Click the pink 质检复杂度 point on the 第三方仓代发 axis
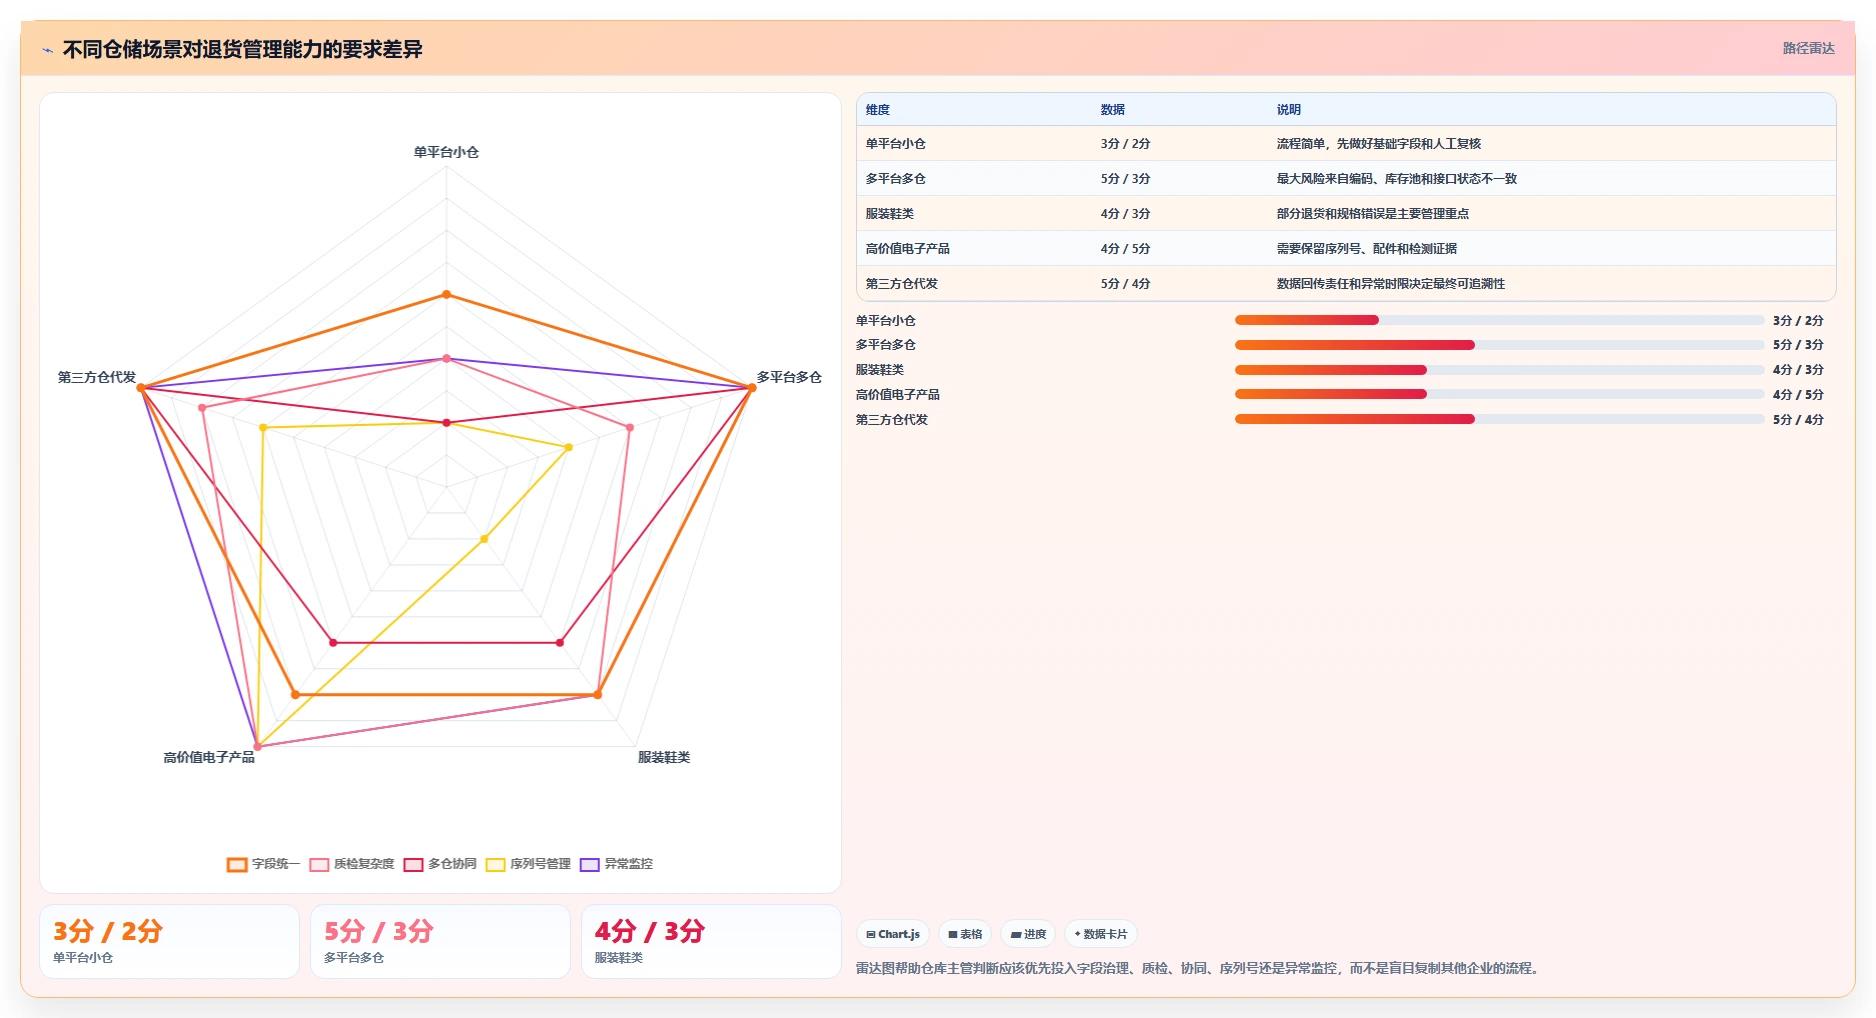1876x1018 pixels. pos(202,408)
